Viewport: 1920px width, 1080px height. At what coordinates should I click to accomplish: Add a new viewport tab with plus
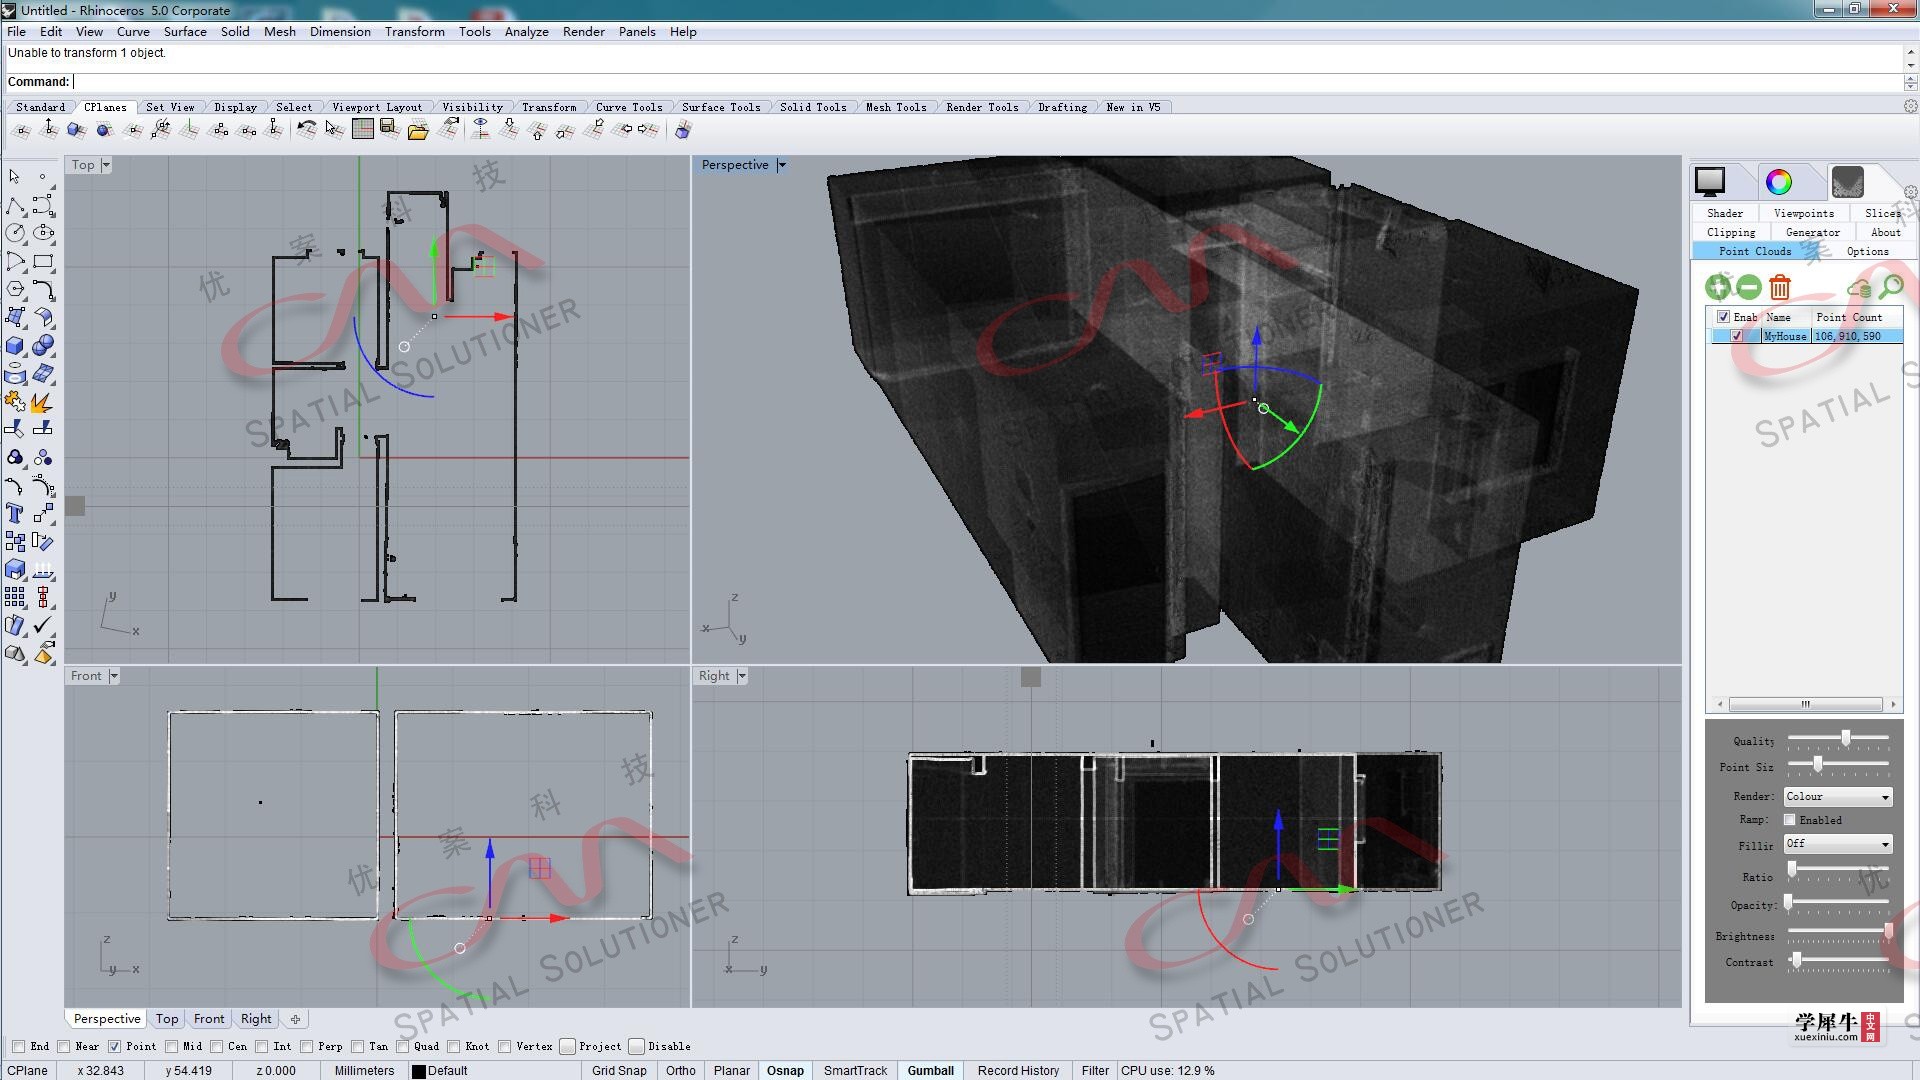[x=295, y=1019]
